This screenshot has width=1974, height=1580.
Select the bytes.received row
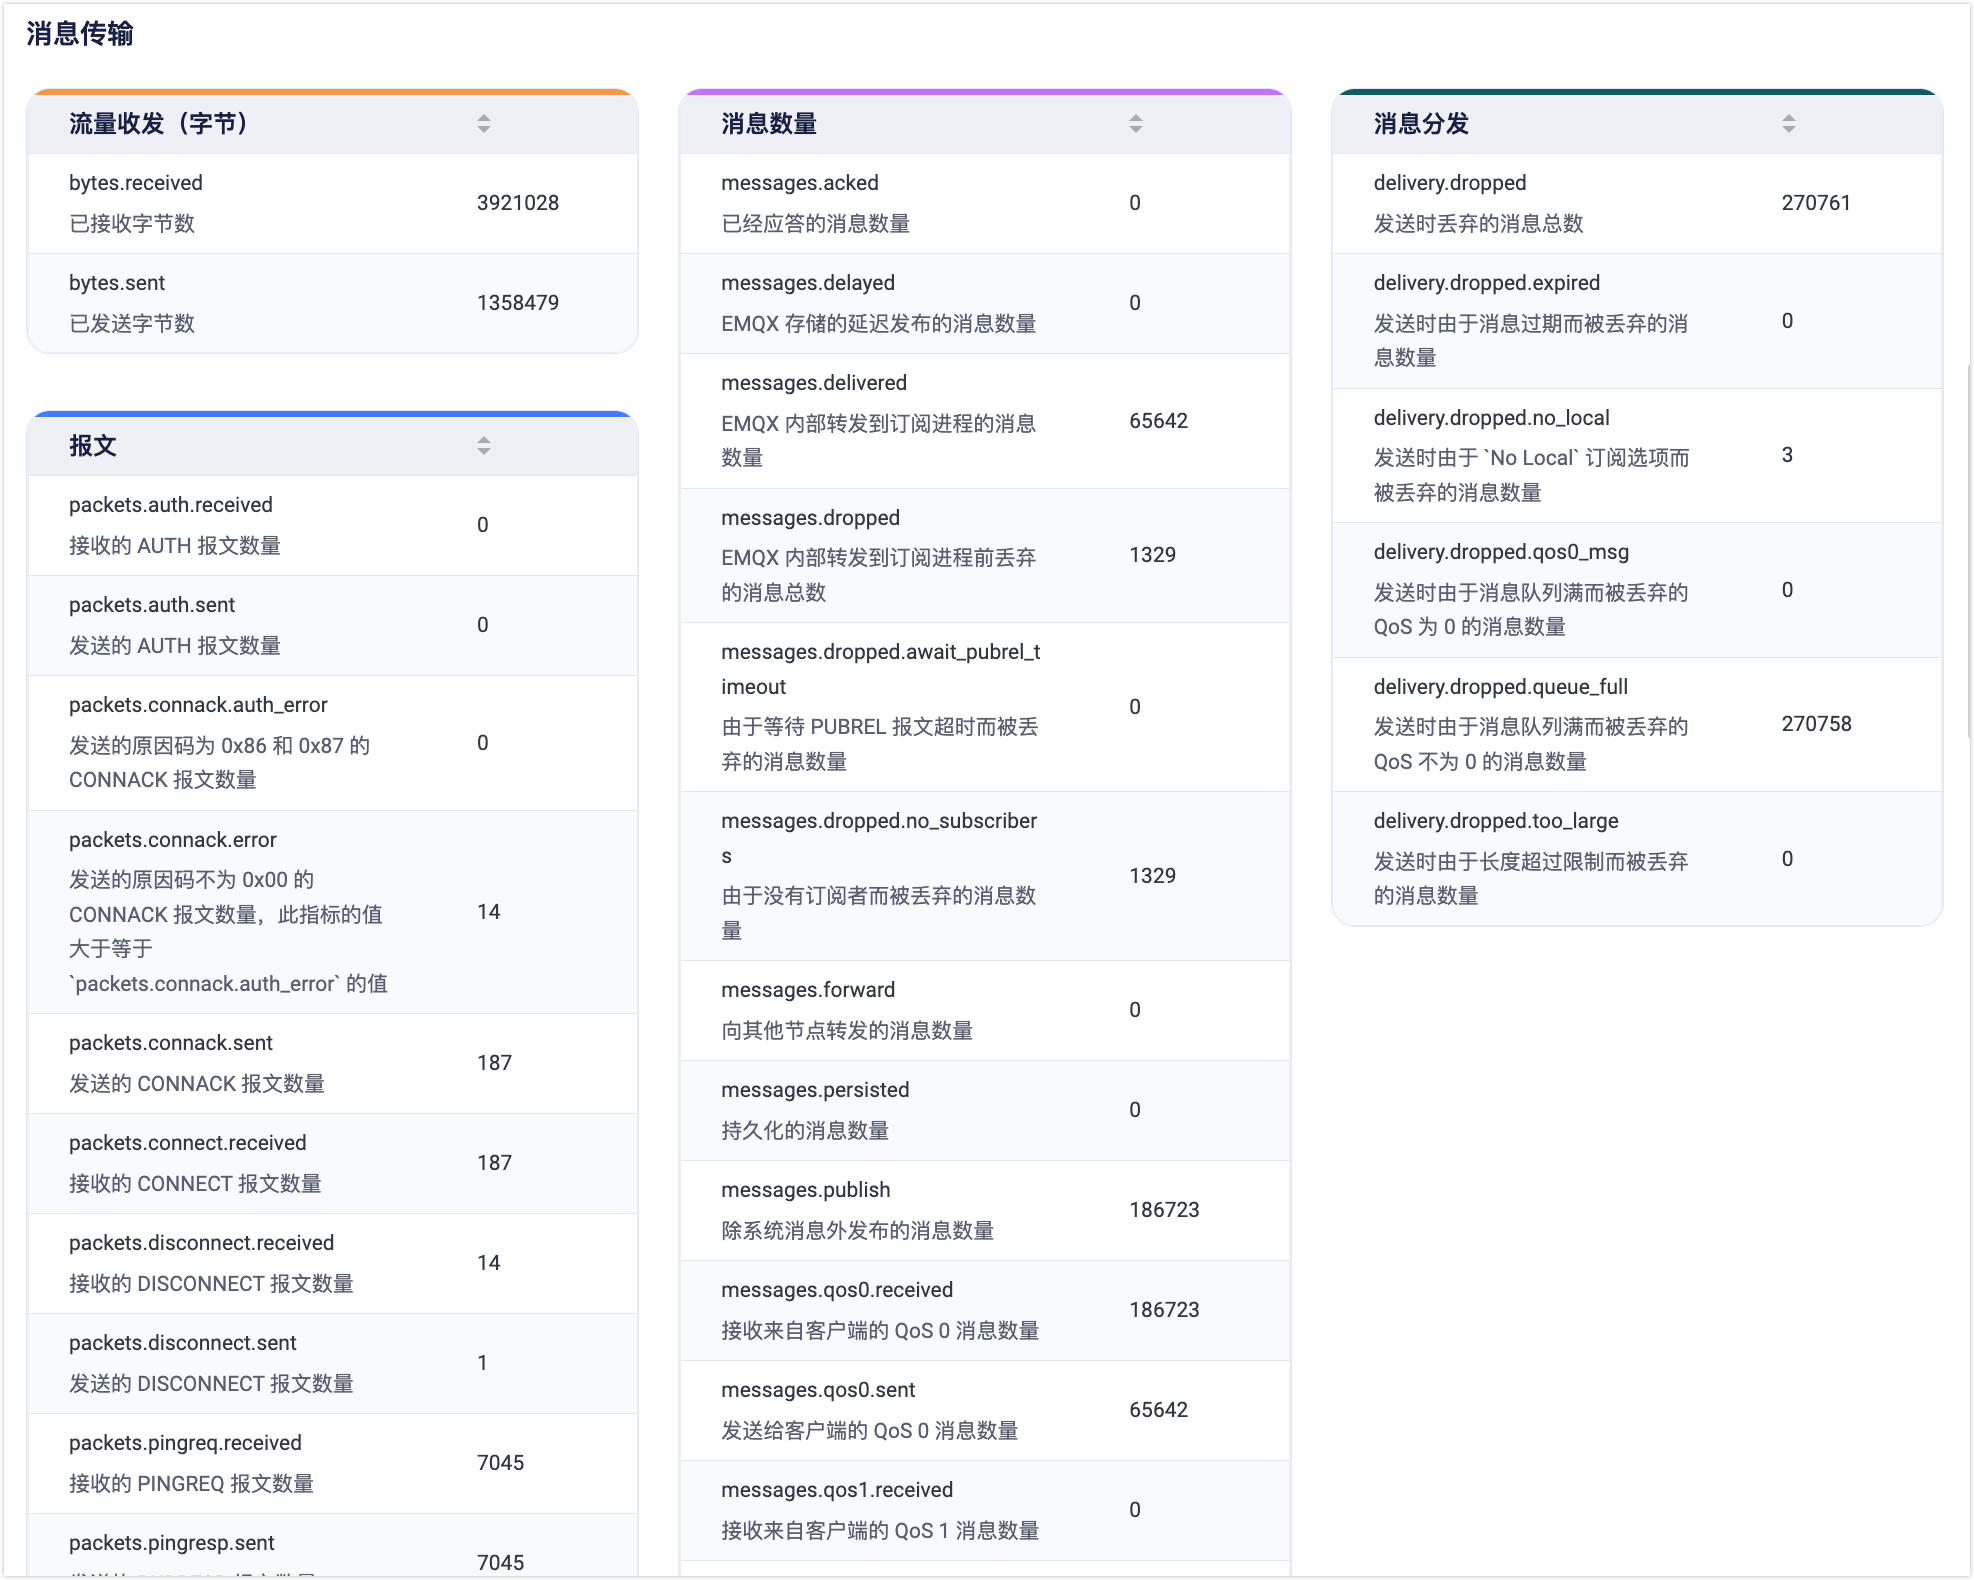click(332, 203)
